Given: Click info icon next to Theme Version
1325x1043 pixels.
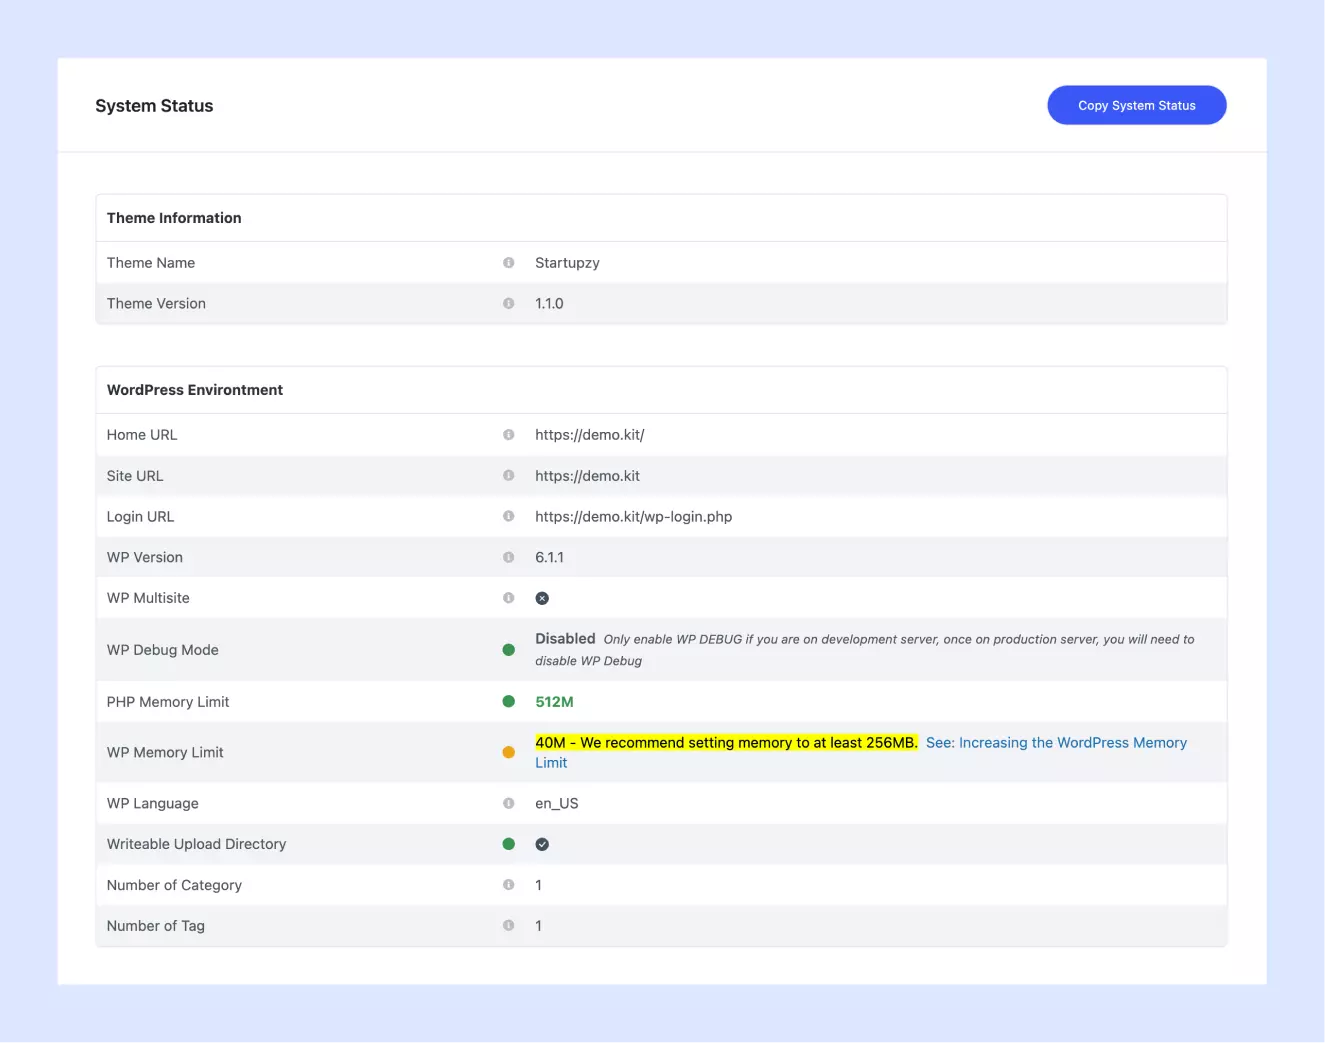Looking at the screenshot, I should point(508,304).
